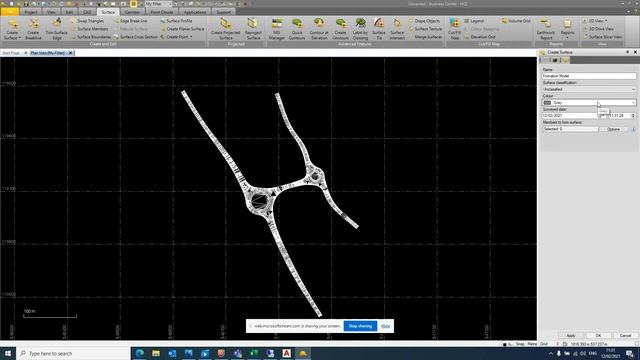Image resolution: width=640 pixels, height=360 pixels.
Task: Open the MS Manager tool
Action: click(276, 29)
